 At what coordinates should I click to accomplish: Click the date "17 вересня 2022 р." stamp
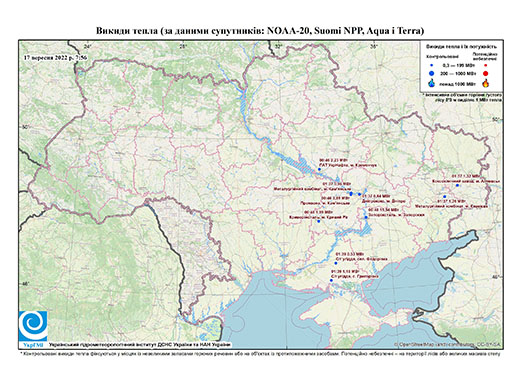(49, 57)
